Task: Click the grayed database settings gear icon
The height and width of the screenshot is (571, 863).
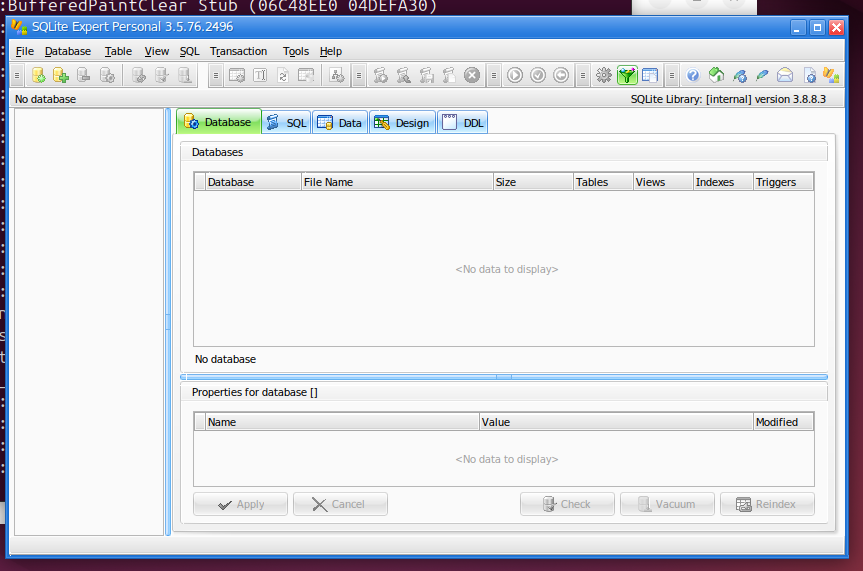Action: [107, 75]
